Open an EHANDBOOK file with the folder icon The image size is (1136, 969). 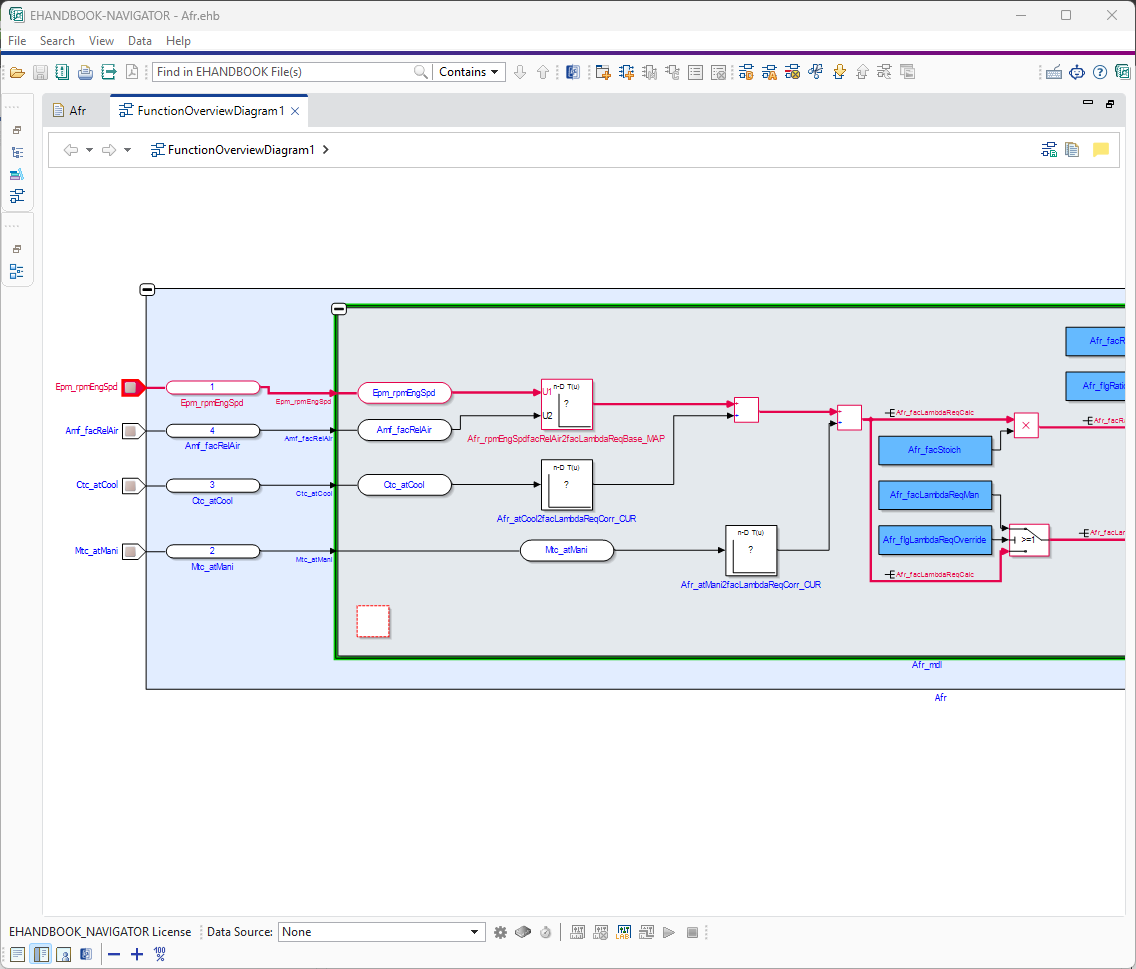click(x=17, y=72)
